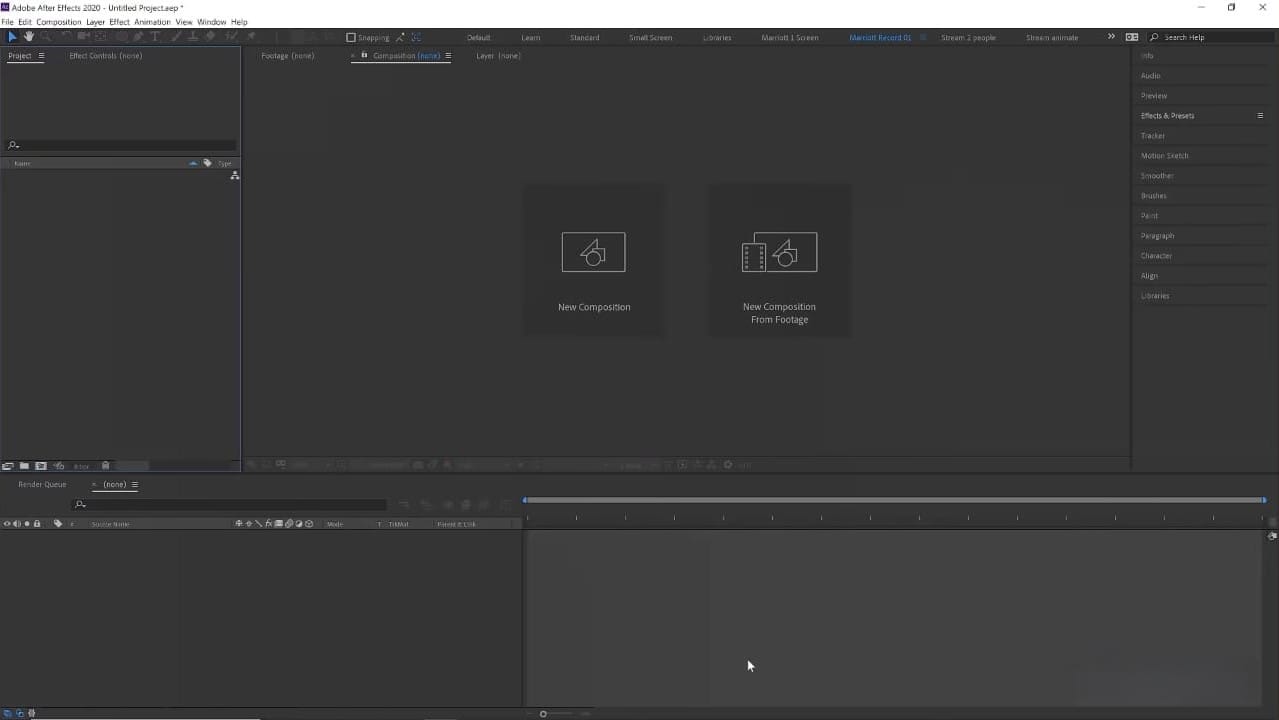This screenshot has height=720, width=1279.
Task: Open the Align panel
Action: coord(1149,276)
